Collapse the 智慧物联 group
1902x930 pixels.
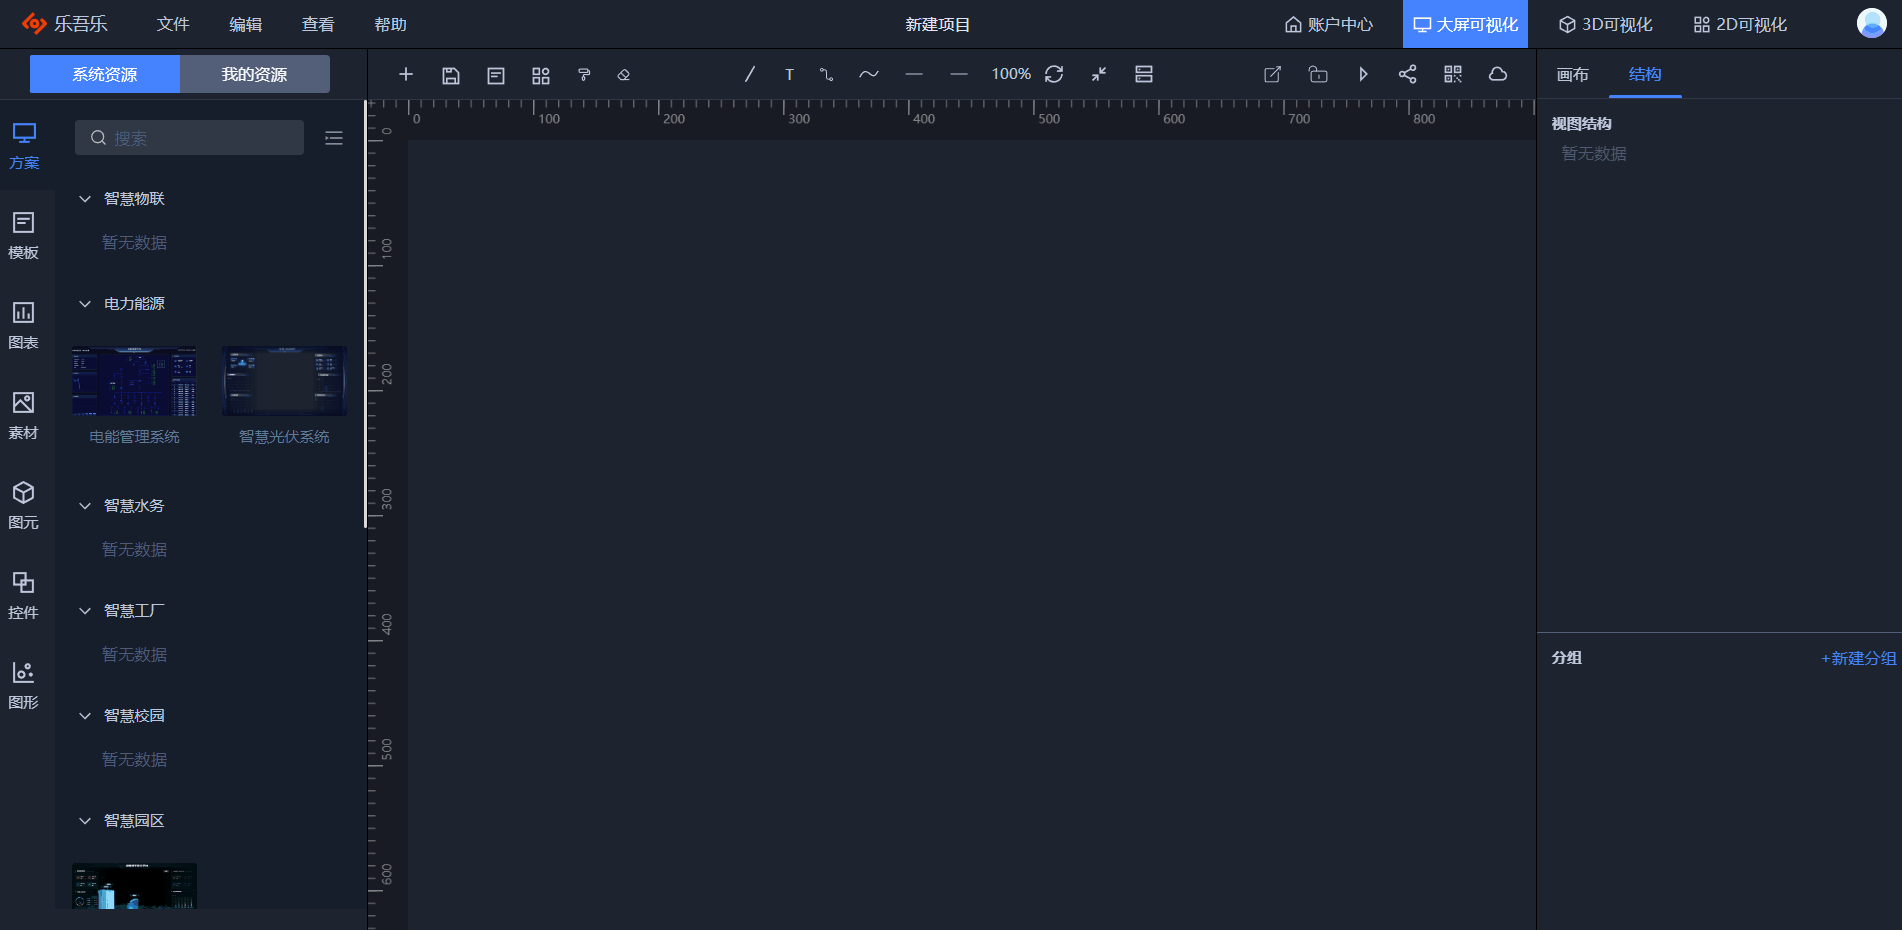click(85, 199)
